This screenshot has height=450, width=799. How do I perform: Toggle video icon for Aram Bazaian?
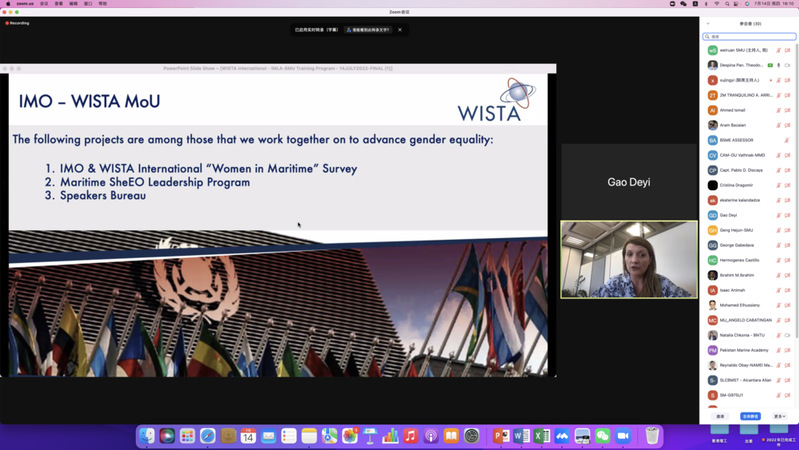[787, 125]
